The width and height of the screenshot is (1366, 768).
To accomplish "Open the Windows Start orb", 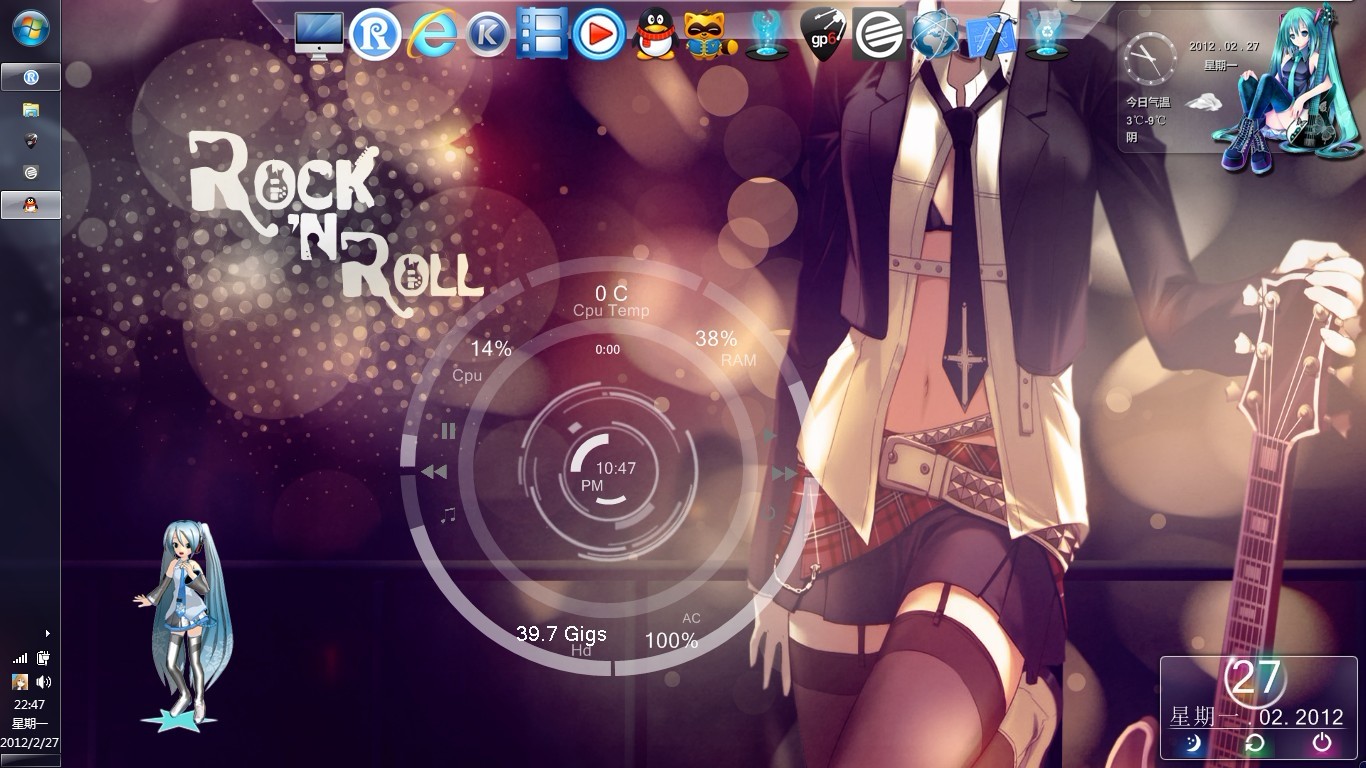I will 30,27.
